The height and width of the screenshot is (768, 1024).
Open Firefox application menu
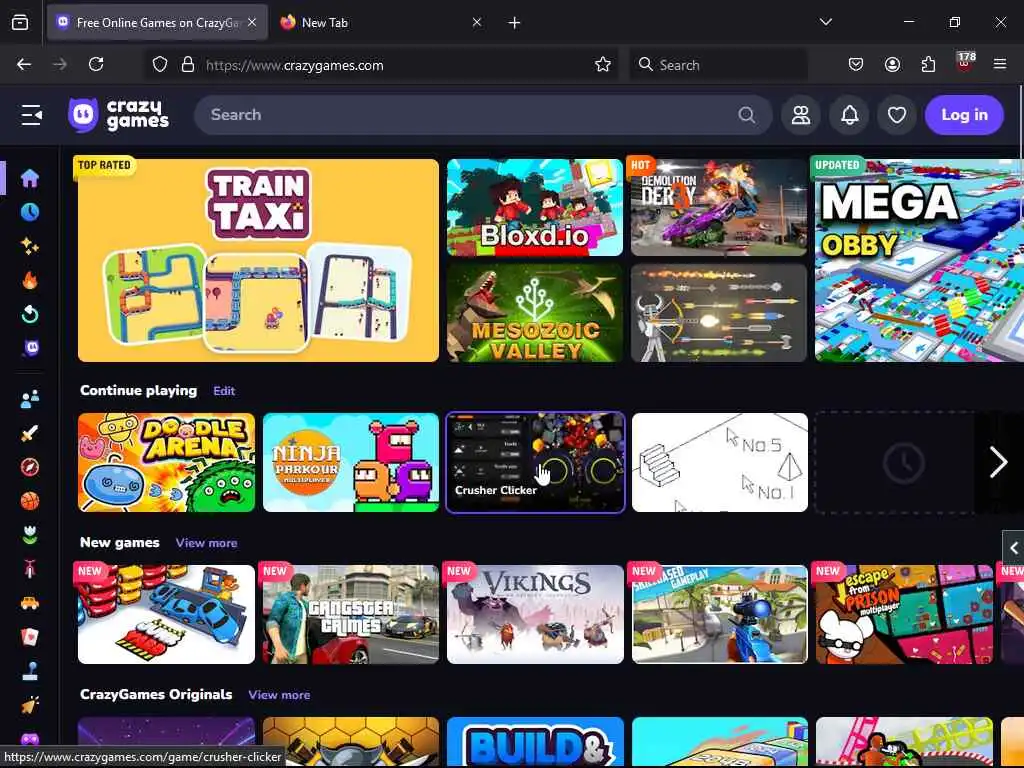pos(1000,64)
